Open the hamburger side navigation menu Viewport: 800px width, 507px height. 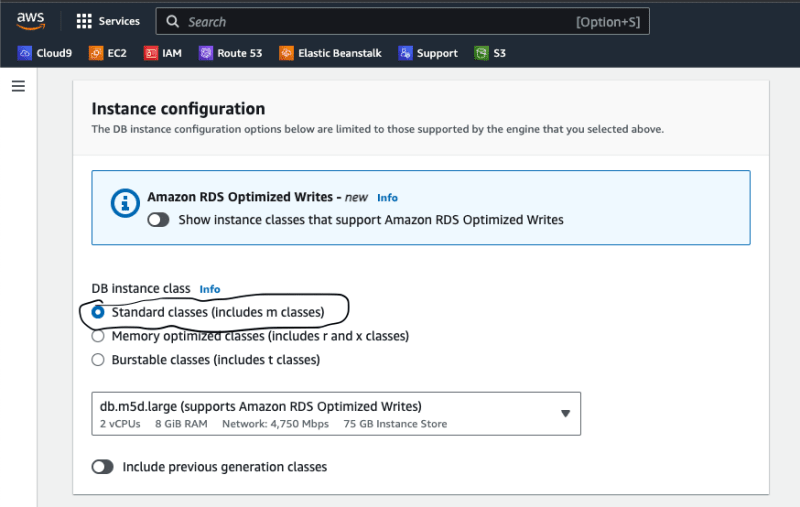[18, 86]
